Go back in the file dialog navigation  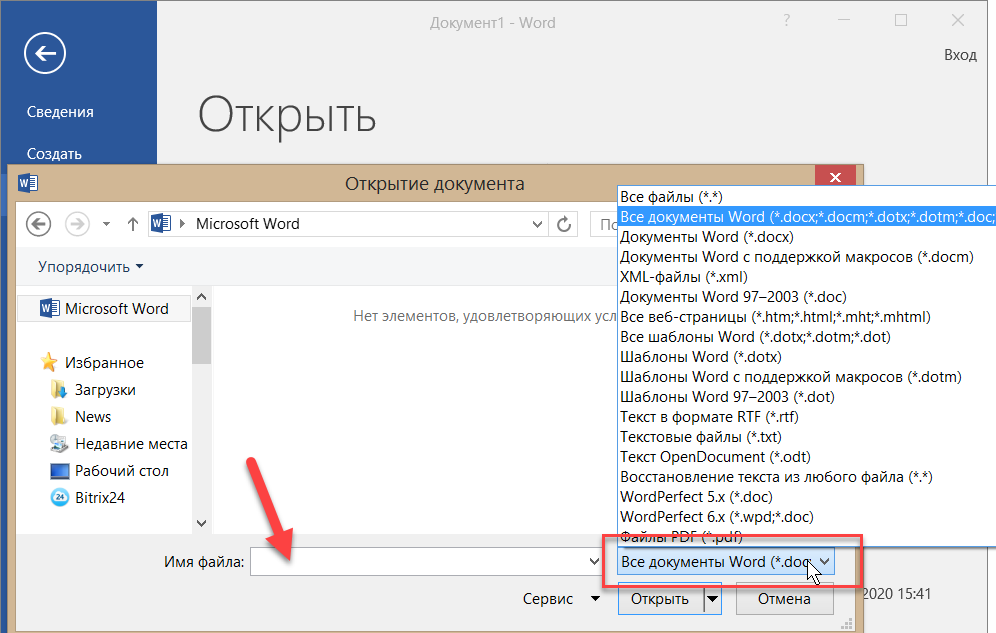tap(39, 224)
